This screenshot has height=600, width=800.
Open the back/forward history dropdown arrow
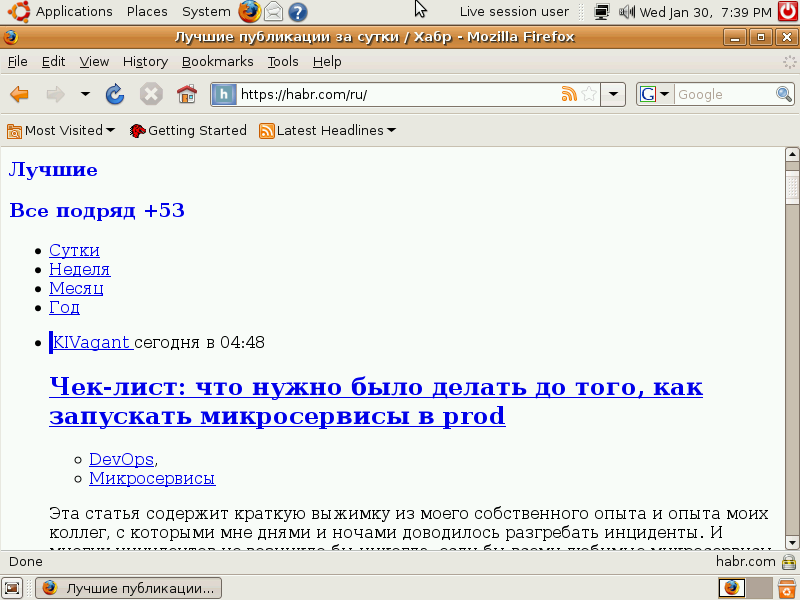coord(85,94)
